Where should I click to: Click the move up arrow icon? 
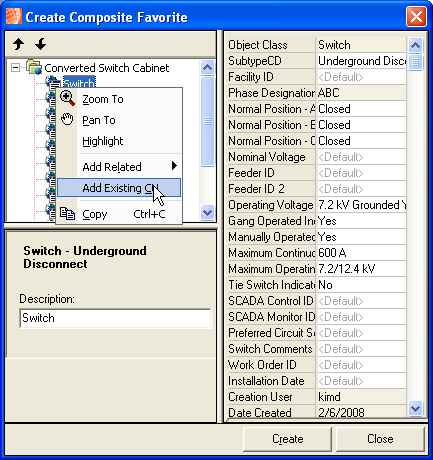point(19,44)
